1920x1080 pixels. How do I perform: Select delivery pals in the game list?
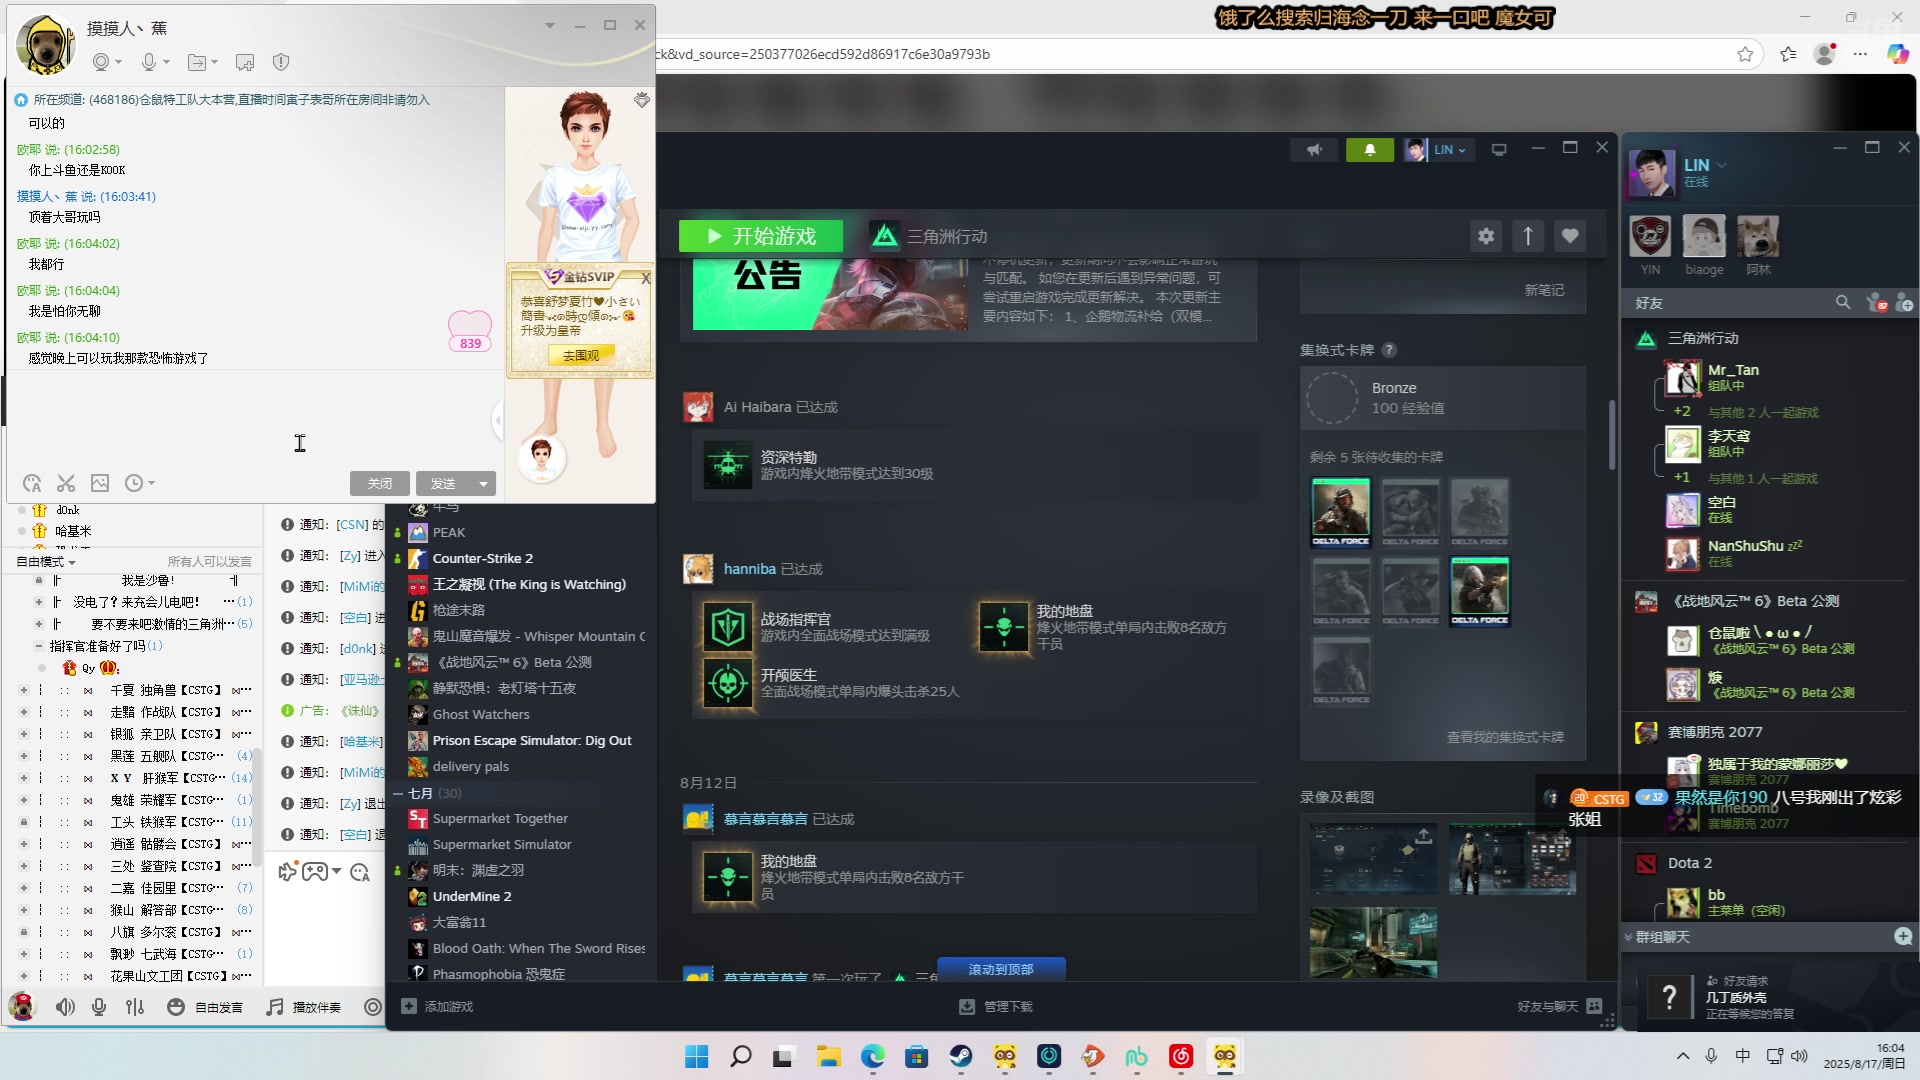[471, 766]
